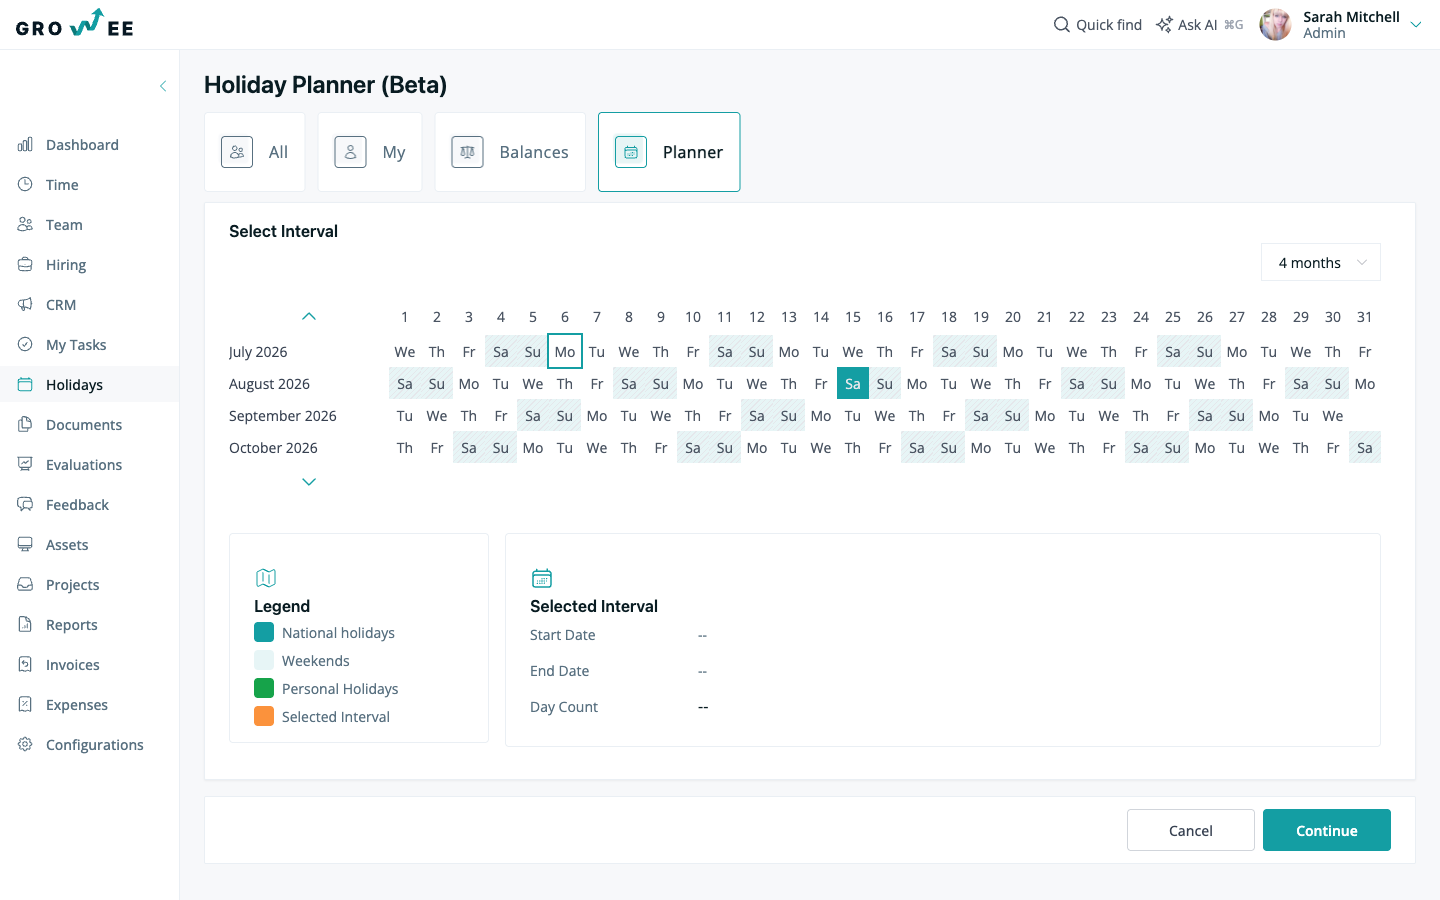This screenshot has width=1440, height=900.
Task: Click day number 31 column header
Action: click(x=1365, y=317)
